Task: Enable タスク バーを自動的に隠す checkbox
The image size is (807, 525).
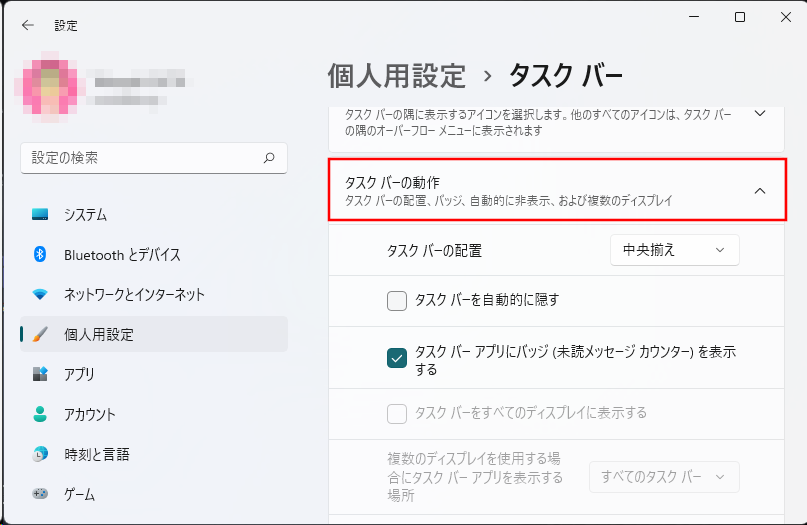Action: pyautogui.click(x=397, y=300)
